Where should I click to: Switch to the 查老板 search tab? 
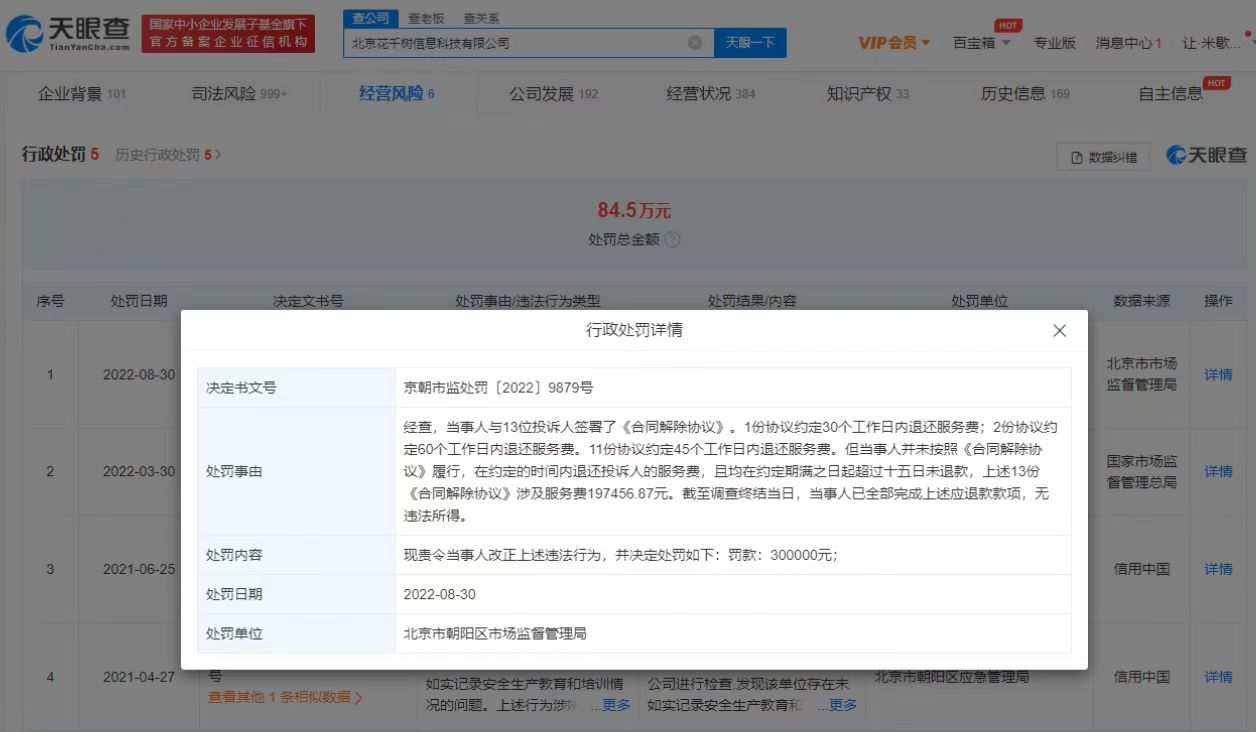pyautogui.click(x=427, y=18)
